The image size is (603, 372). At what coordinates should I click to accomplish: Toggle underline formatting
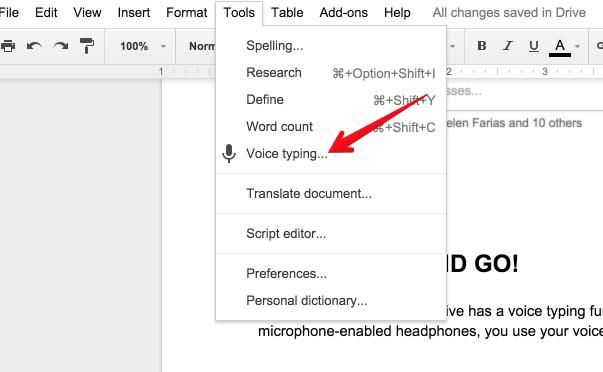point(533,46)
